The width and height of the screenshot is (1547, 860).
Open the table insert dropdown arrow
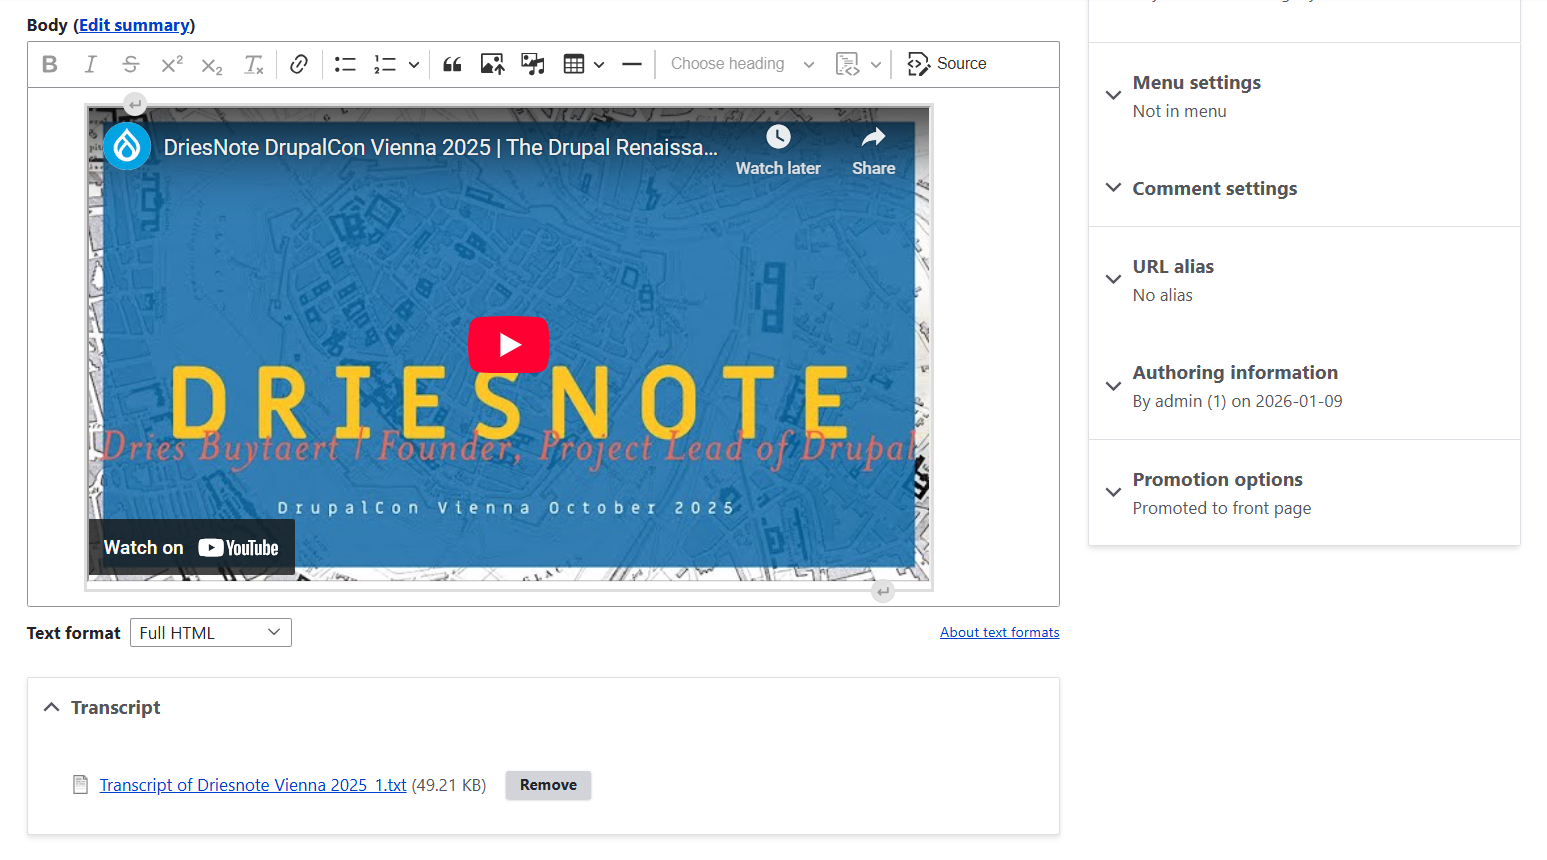click(599, 64)
